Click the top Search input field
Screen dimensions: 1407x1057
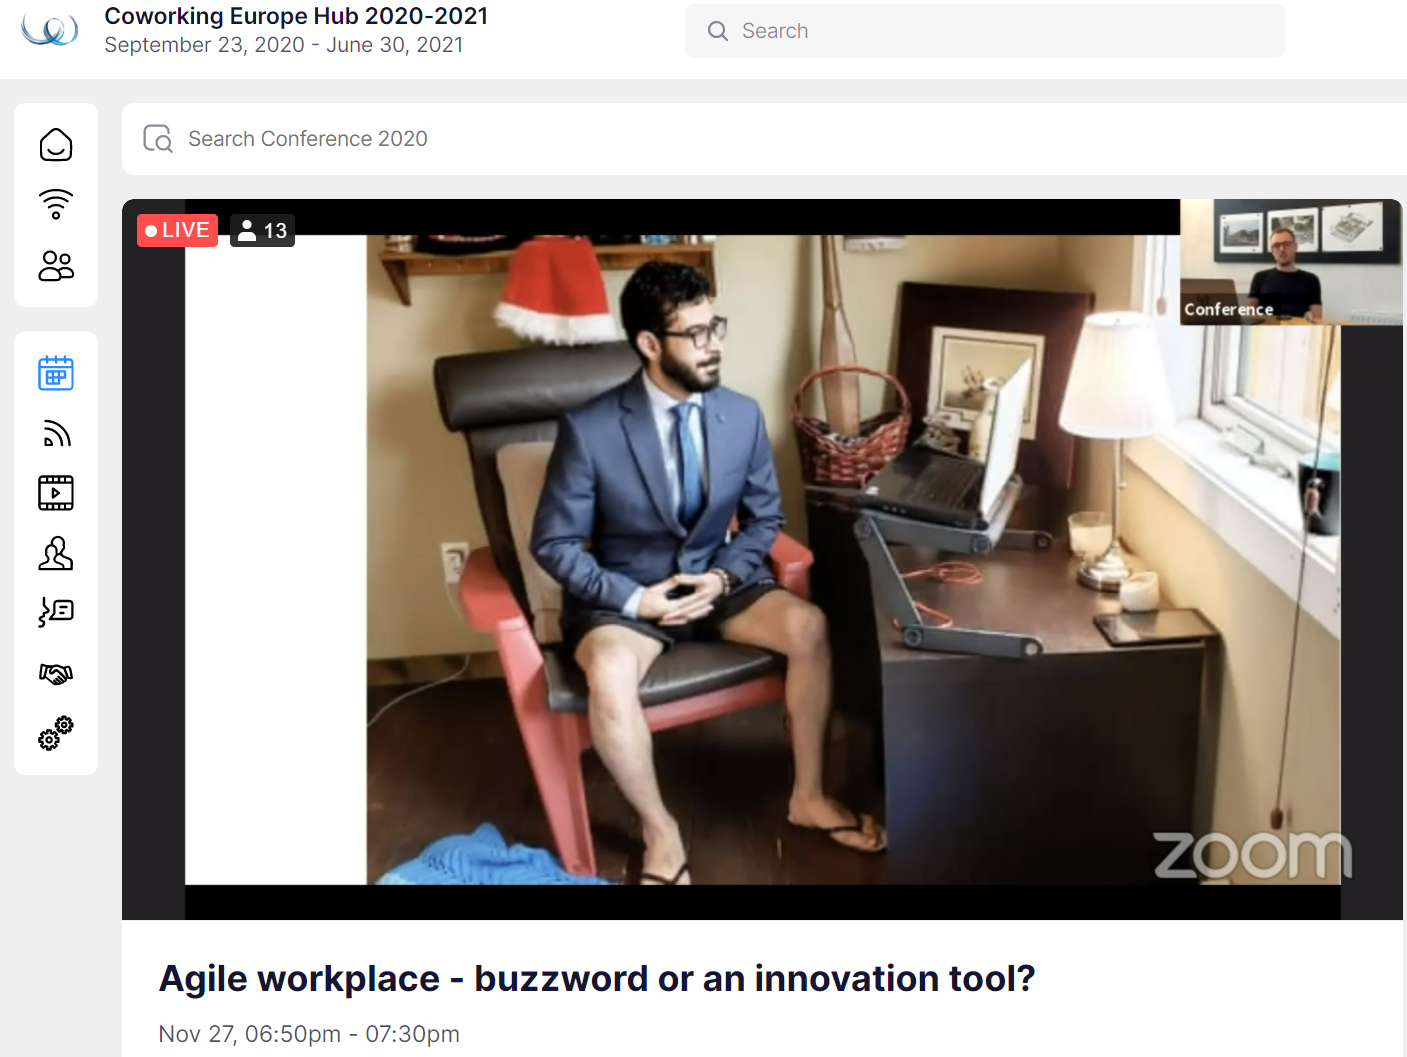coord(984,31)
